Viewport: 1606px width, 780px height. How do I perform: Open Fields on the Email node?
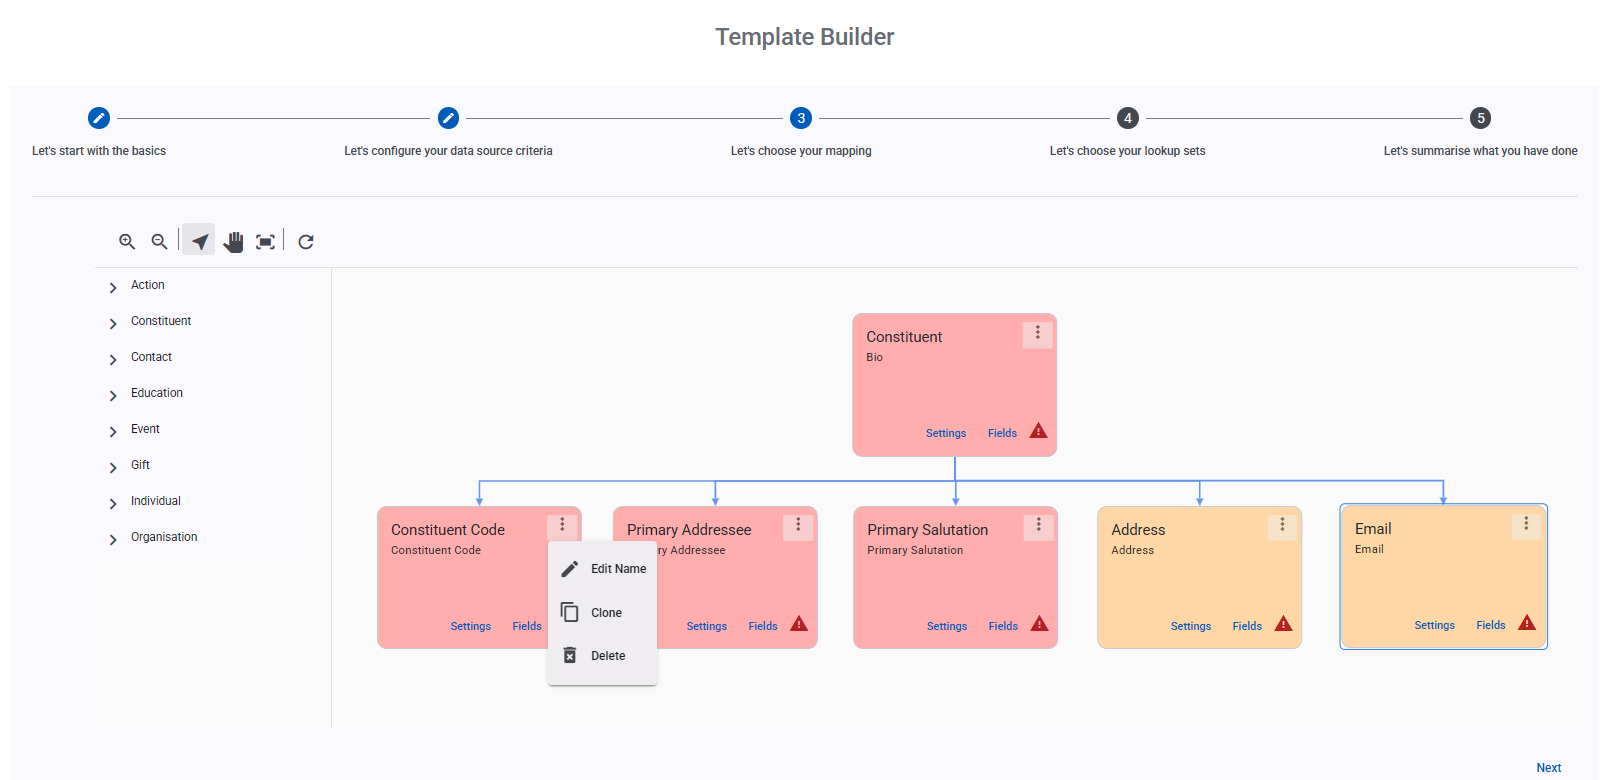pos(1490,625)
